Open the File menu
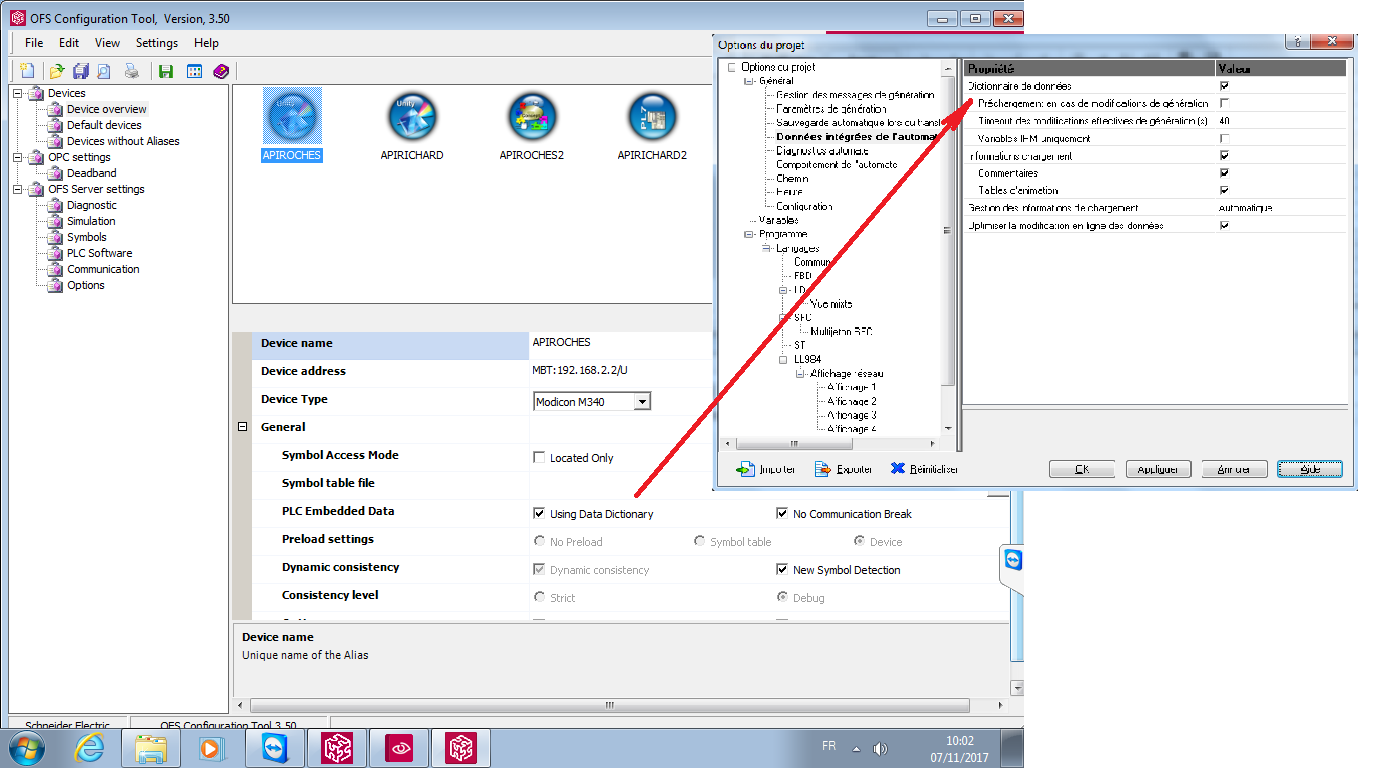 pos(34,43)
